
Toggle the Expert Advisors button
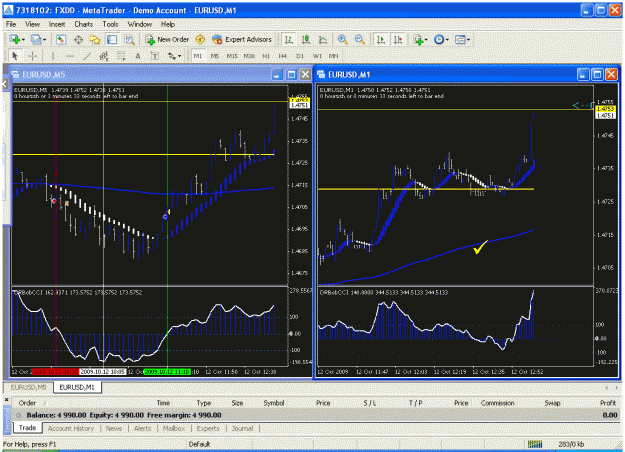point(242,39)
